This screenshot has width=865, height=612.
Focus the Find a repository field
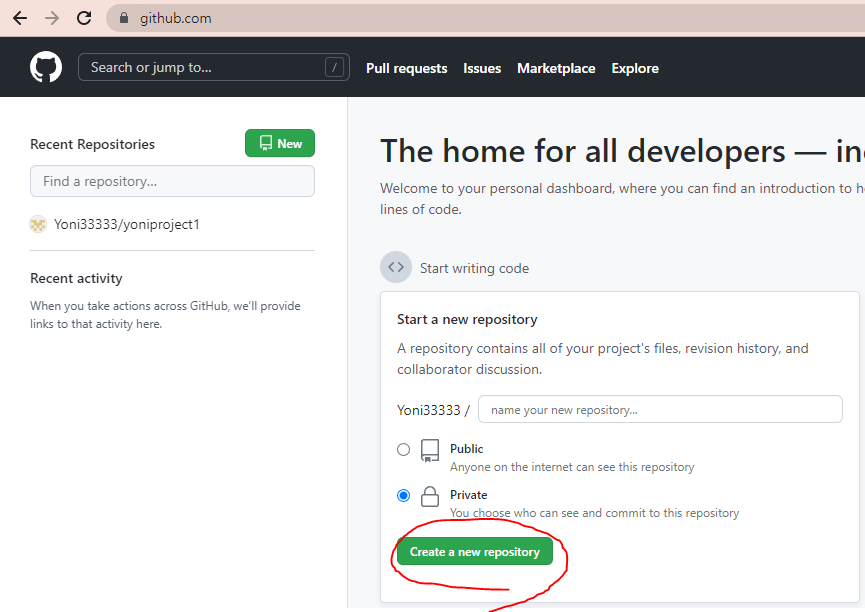tap(172, 181)
